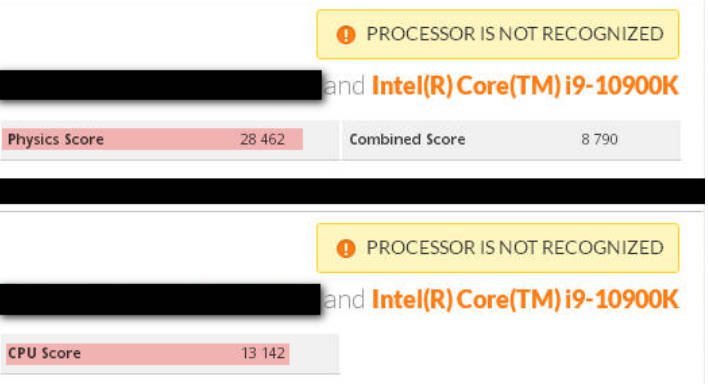Click the top 'Processor is not recognized' banner

click(x=498, y=35)
